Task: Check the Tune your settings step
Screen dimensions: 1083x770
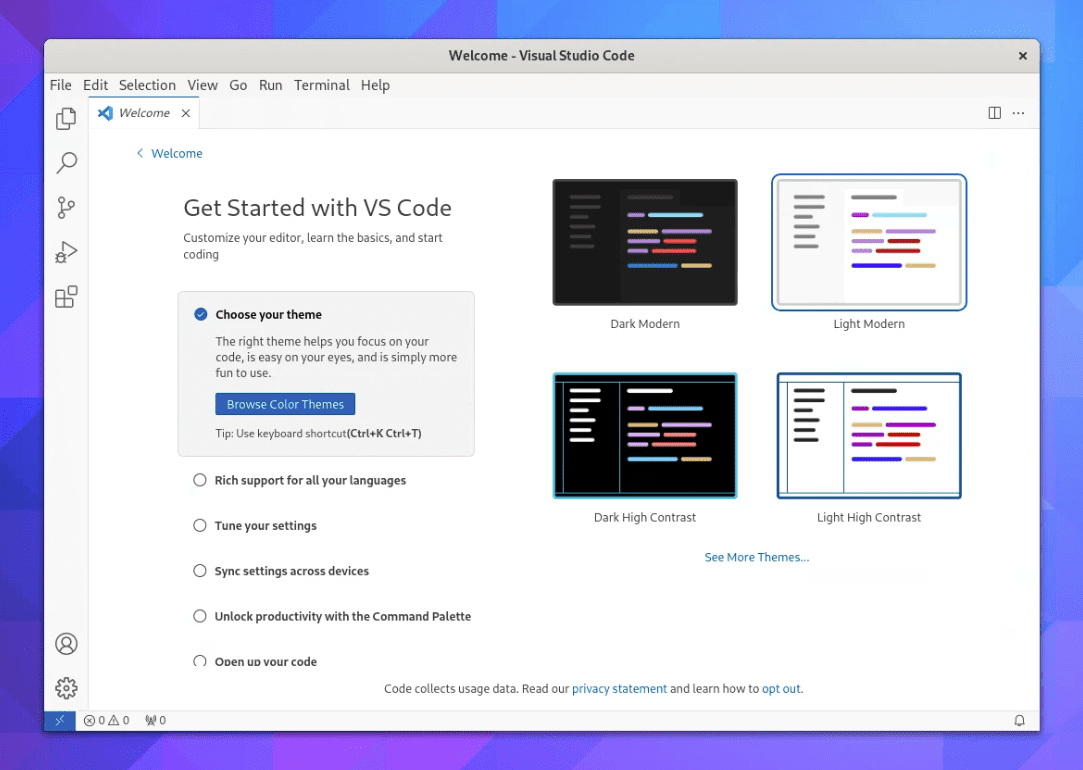Action: [x=199, y=525]
